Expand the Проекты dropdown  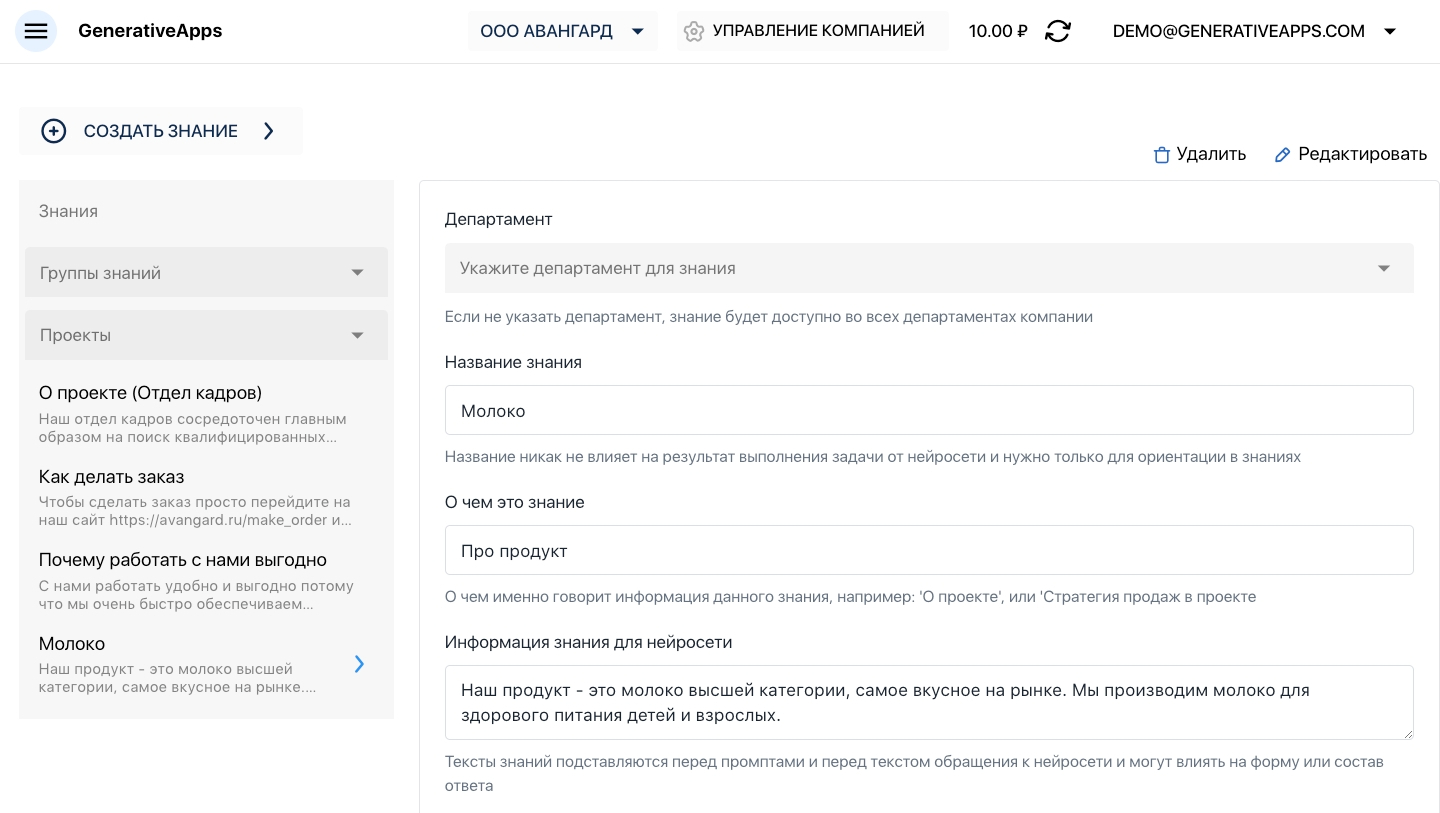coord(206,335)
